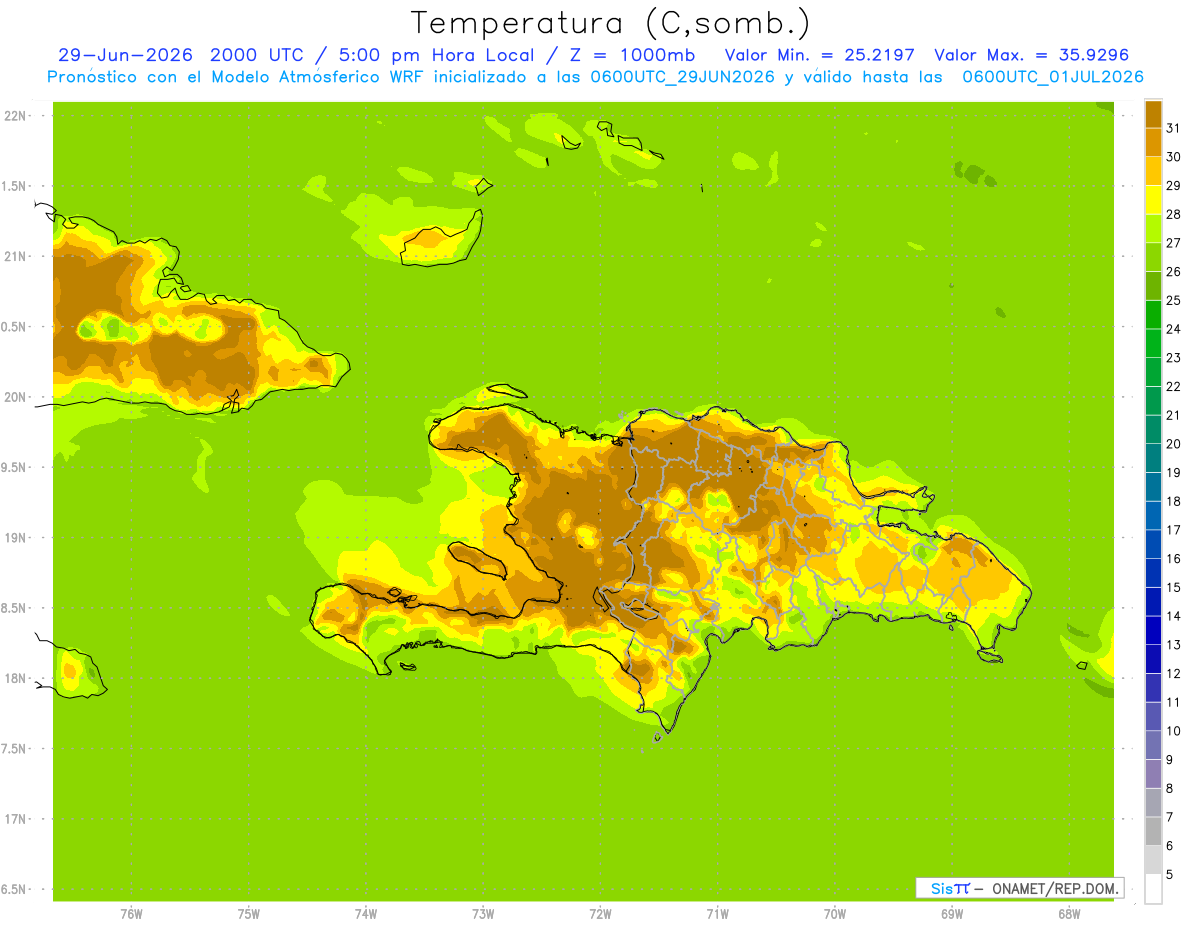Click the '22N' latitude axis label
This screenshot has width=1200, height=927.
tap(17, 116)
